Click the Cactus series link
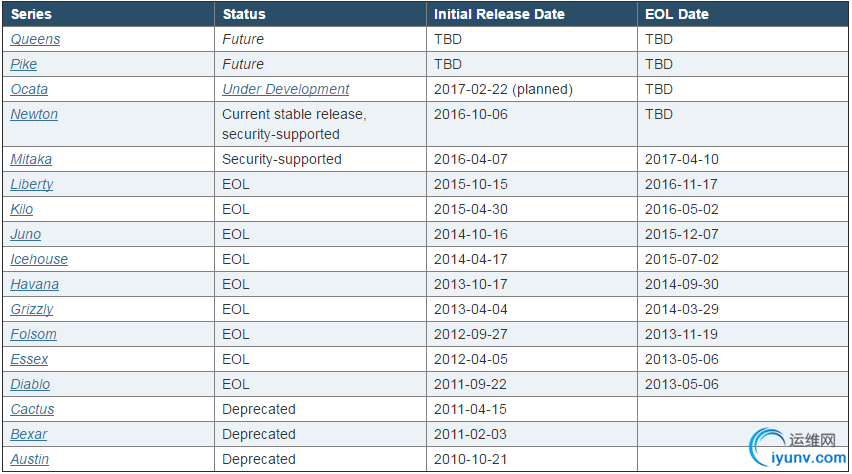The width and height of the screenshot is (852, 474). point(32,409)
